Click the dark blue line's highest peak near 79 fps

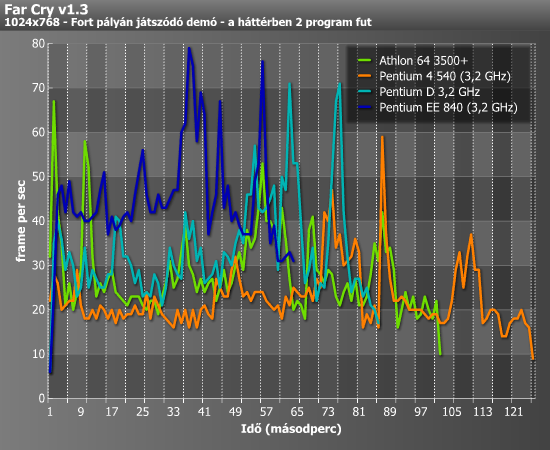pos(189,48)
